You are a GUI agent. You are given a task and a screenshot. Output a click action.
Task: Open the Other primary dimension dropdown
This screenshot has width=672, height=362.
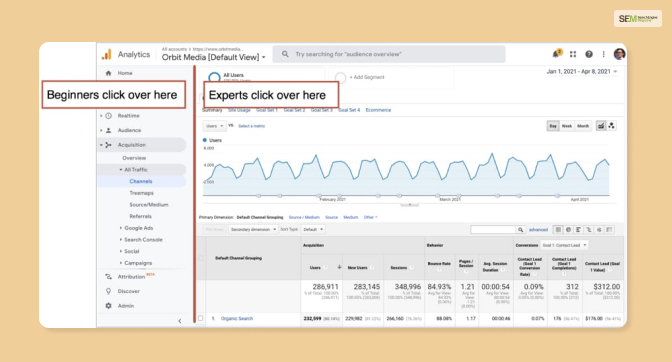[x=370, y=217]
